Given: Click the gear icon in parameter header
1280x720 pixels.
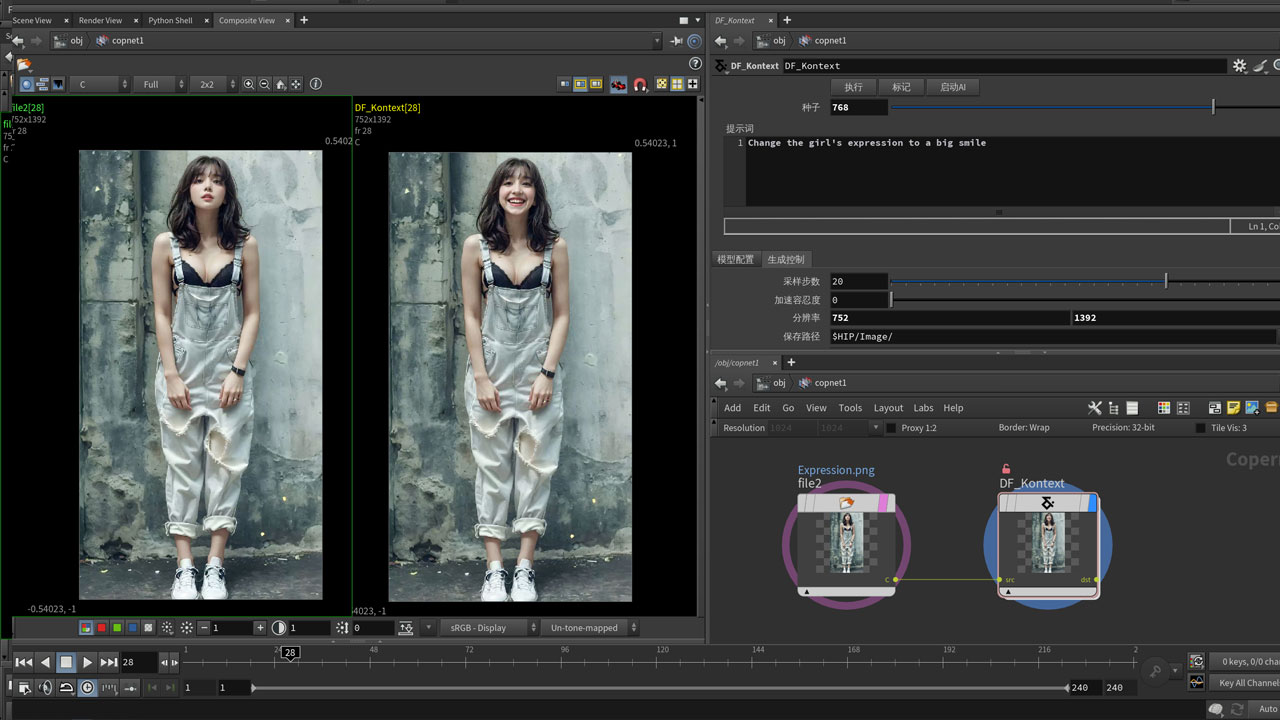Looking at the screenshot, I should click(1240, 65).
